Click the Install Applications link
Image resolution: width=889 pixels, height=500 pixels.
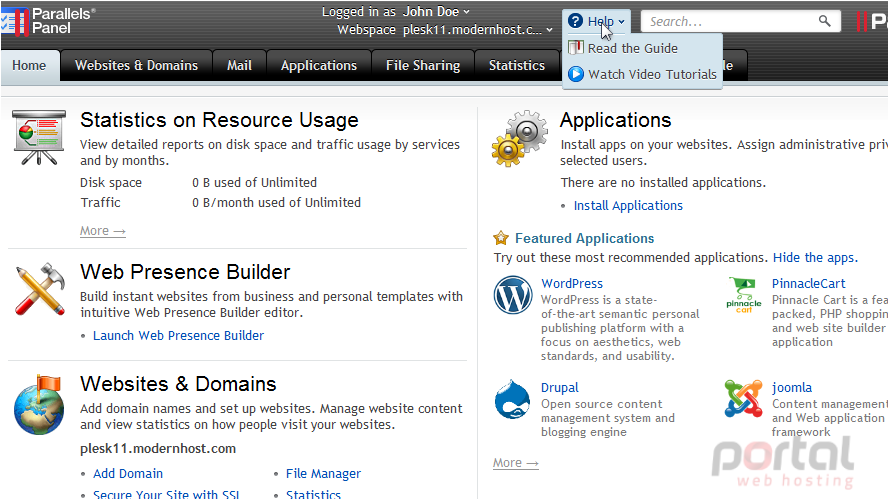628,206
